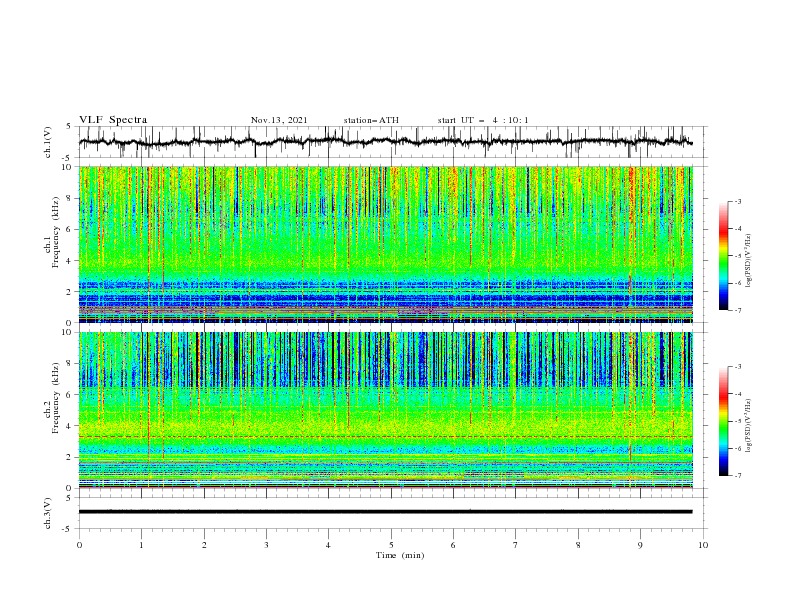The width and height of the screenshot is (792, 612).
Task: Click the "10" kHz tick on ch.2 frequency axis
Action: (x=69, y=332)
